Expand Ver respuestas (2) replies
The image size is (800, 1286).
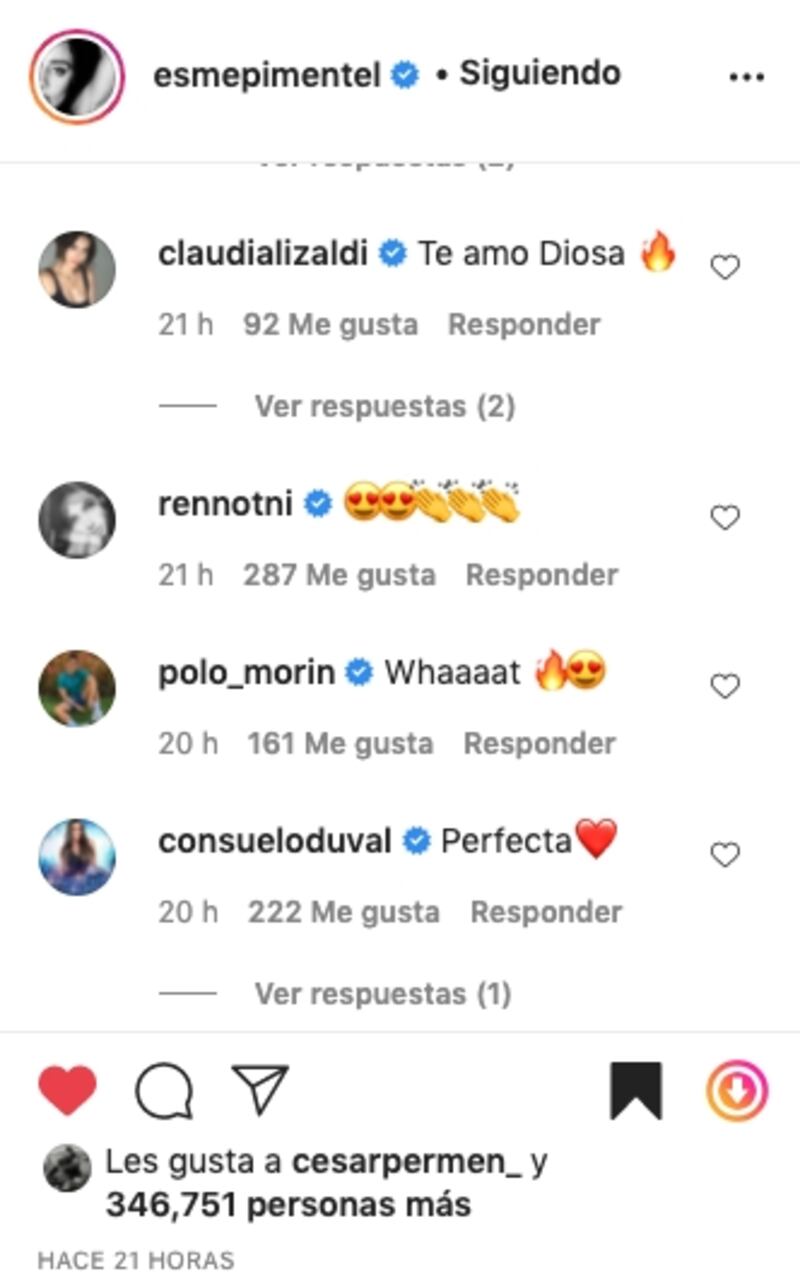click(x=384, y=406)
